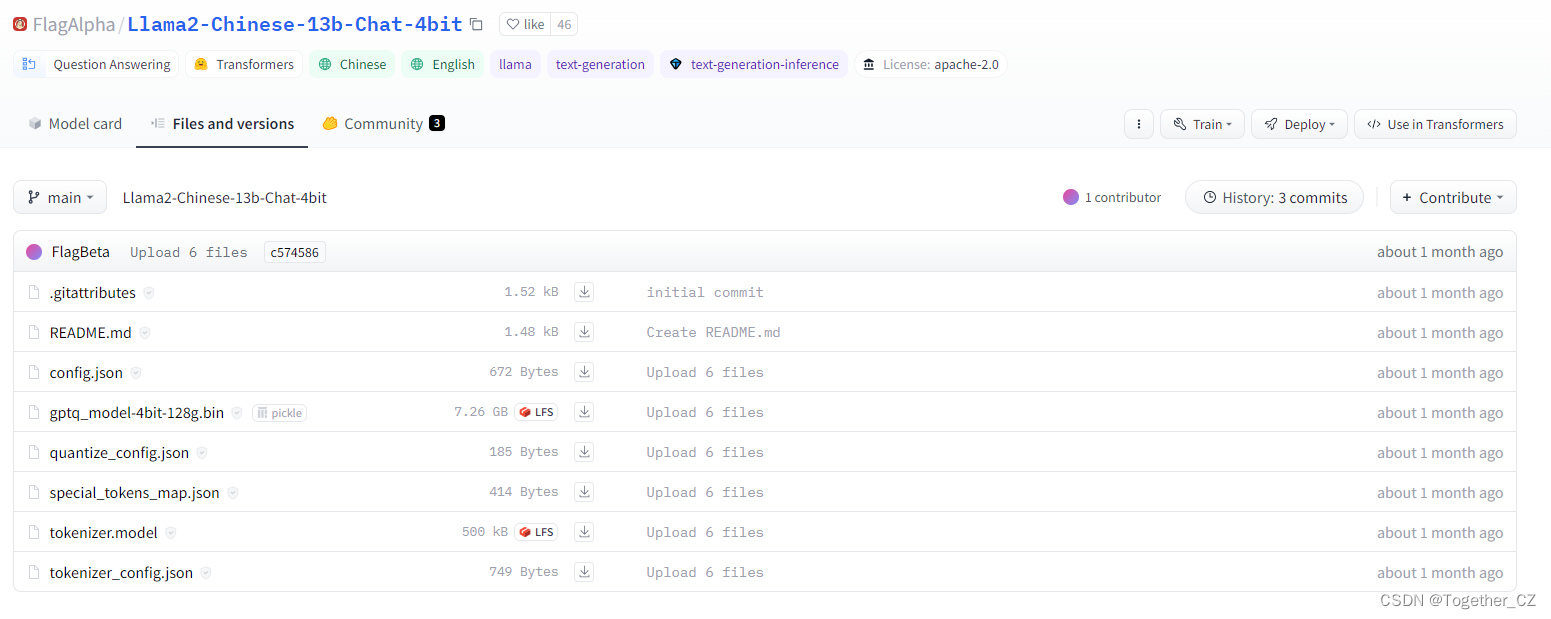Click the text-generation-inference tag
Viewport: 1551px width, 619px height.
[x=754, y=64]
